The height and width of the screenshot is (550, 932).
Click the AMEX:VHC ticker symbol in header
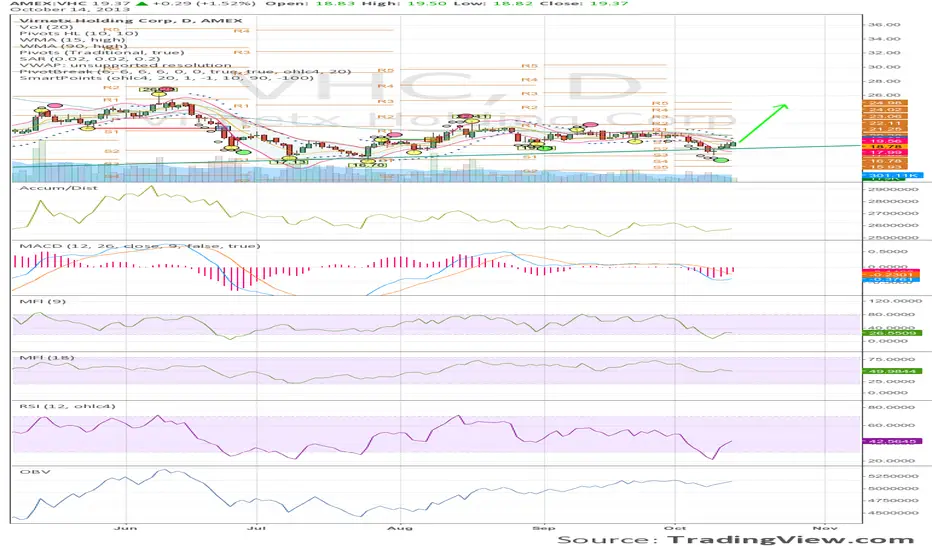tap(48, 3)
